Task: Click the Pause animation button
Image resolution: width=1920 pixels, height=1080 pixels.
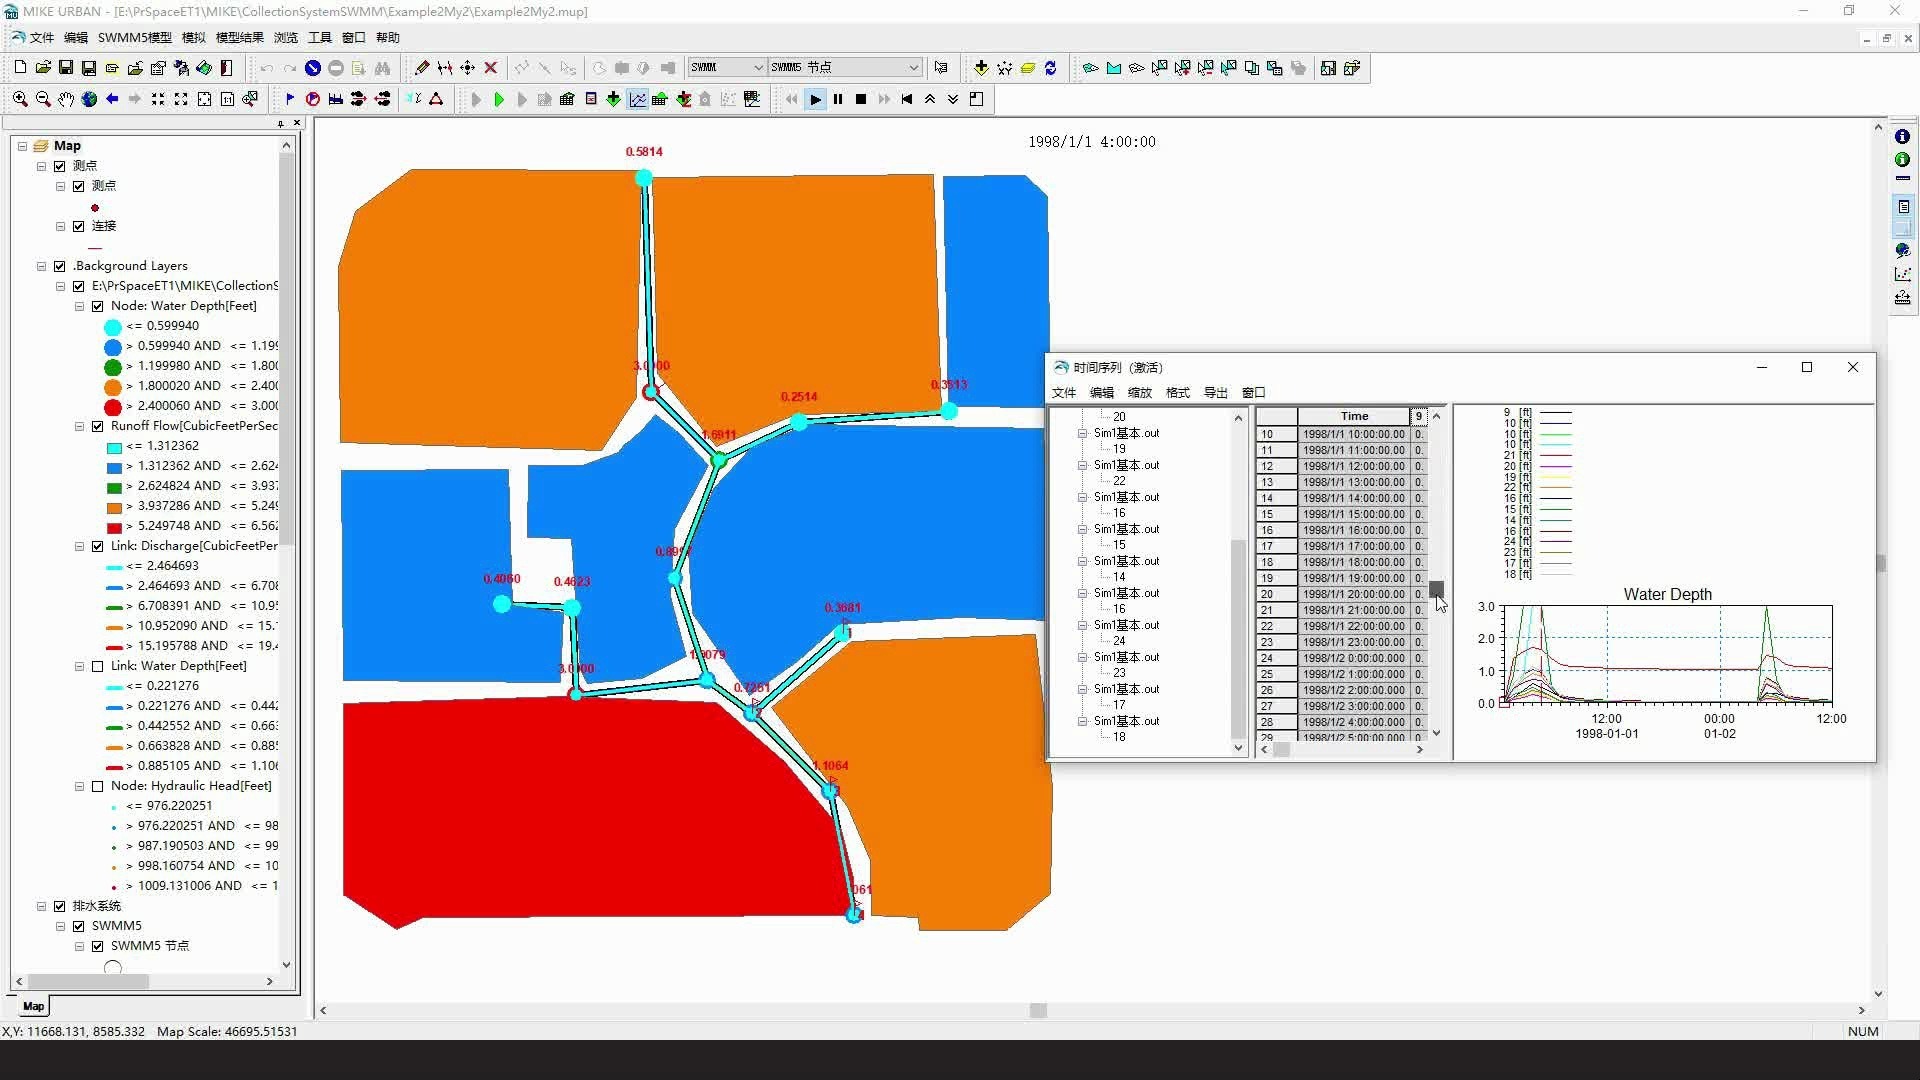Action: pyautogui.click(x=838, y=99)
